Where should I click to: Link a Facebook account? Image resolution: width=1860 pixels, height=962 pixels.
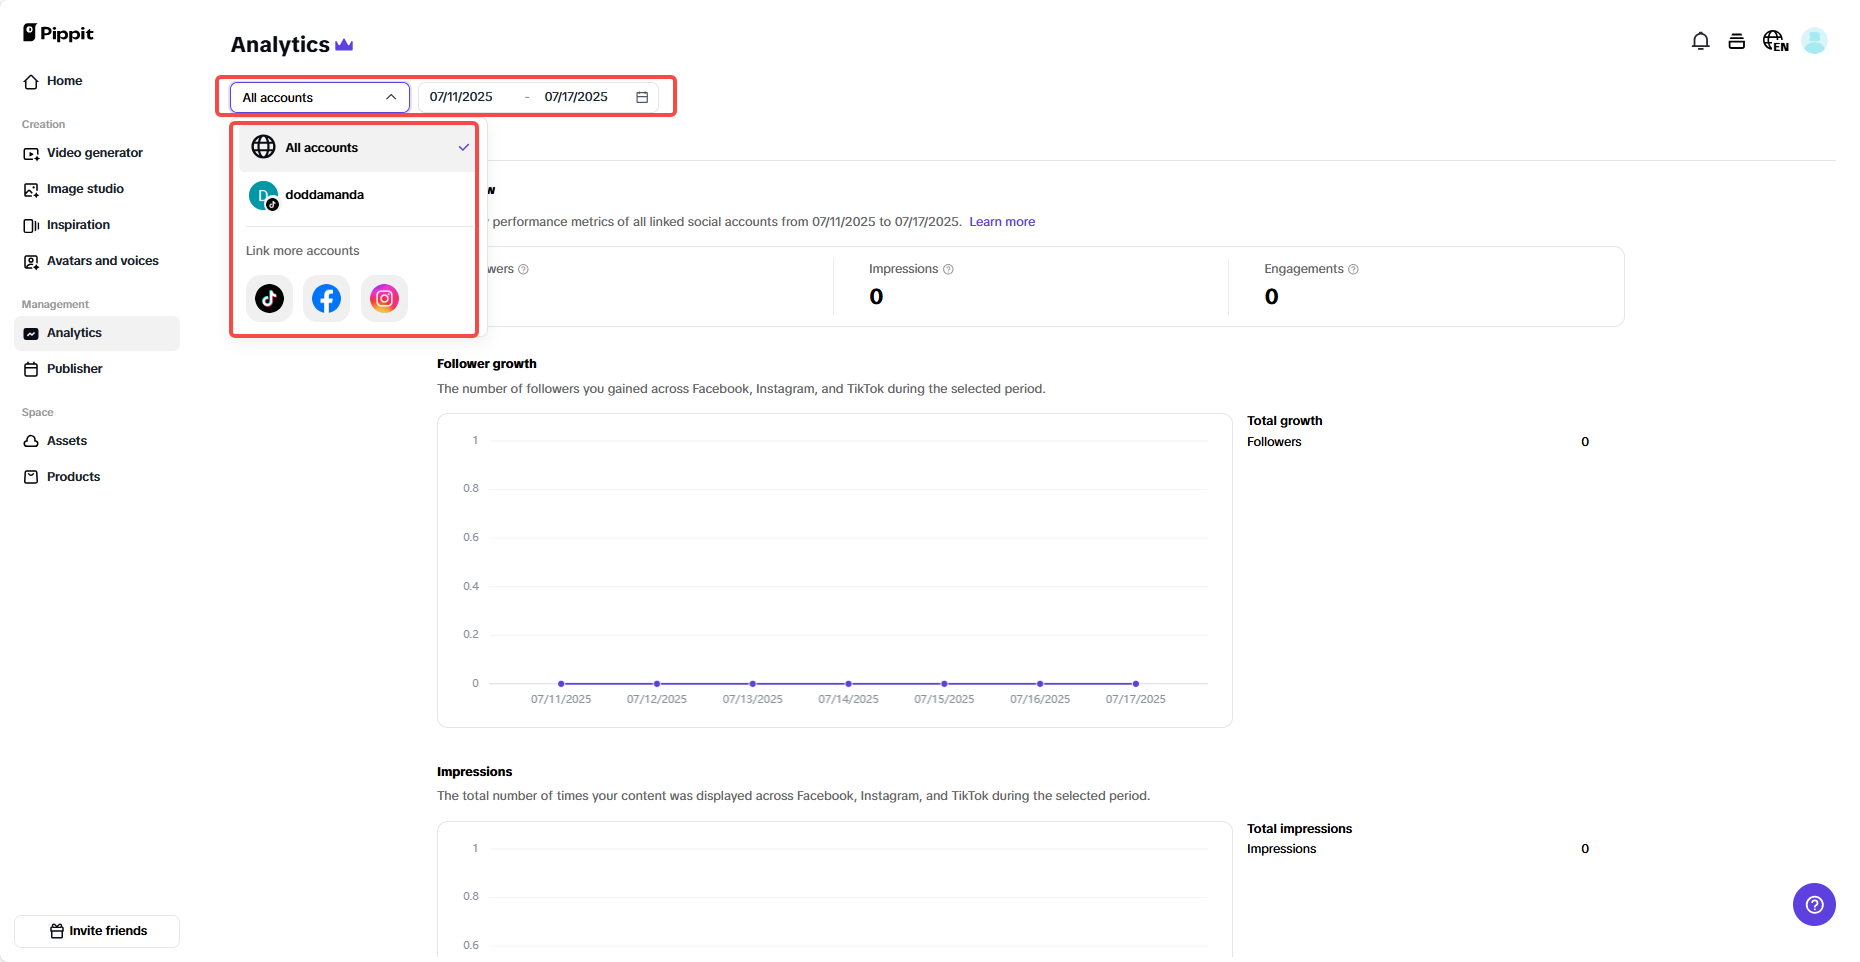click(326, 298)
